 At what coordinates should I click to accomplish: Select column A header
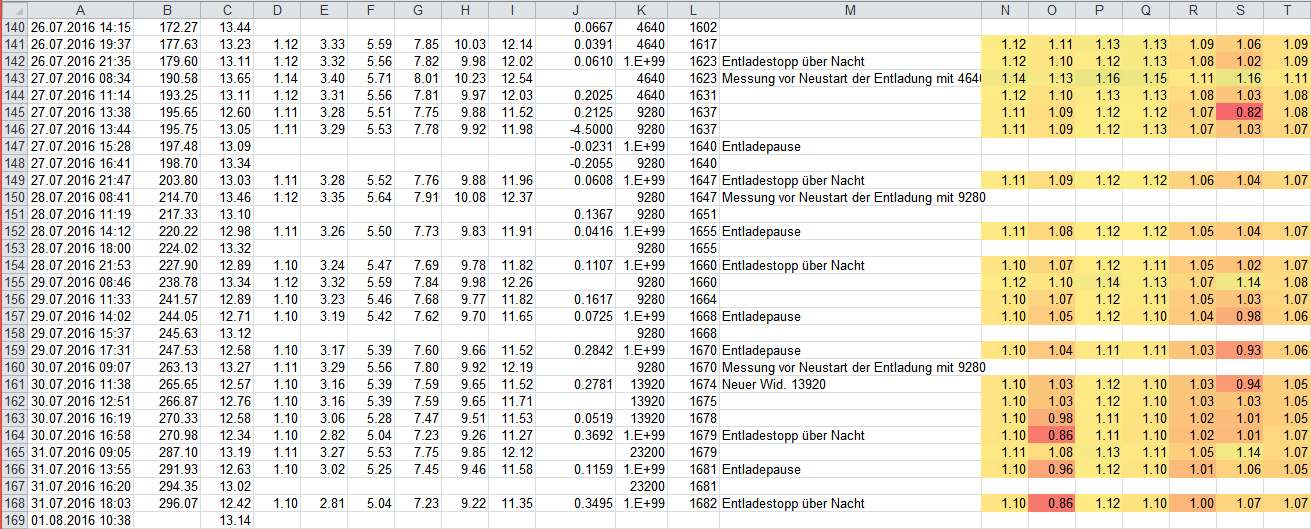click(78, 10)
